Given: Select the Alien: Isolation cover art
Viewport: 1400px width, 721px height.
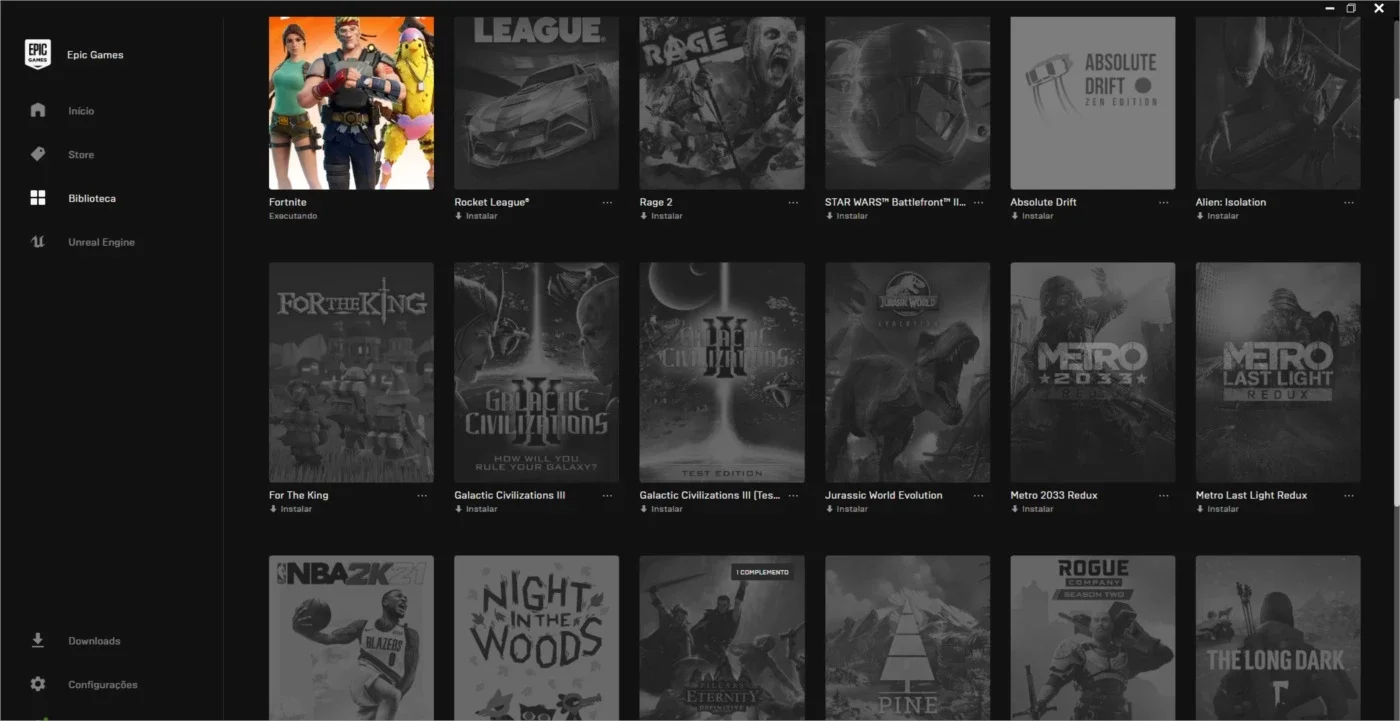Looking at the screenshot, I should [x=1278, y=103].
